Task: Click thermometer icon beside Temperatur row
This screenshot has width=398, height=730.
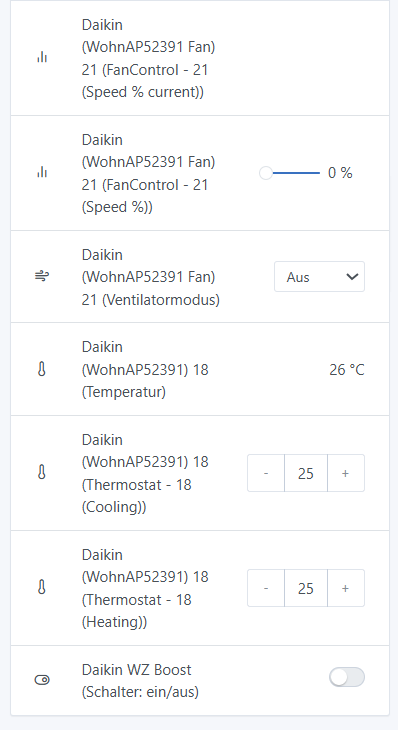Action: tap(42, 370)
